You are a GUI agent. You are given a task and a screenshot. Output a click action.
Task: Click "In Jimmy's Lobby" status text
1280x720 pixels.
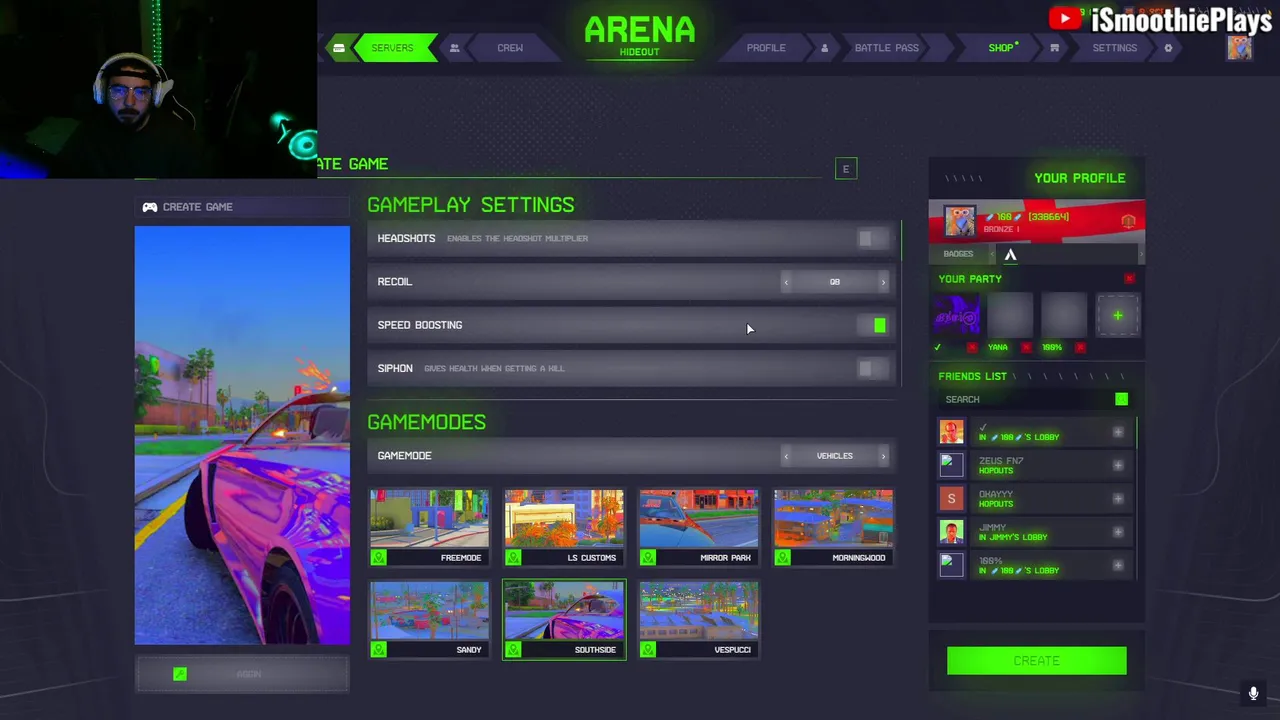(x=1013, y=537)
